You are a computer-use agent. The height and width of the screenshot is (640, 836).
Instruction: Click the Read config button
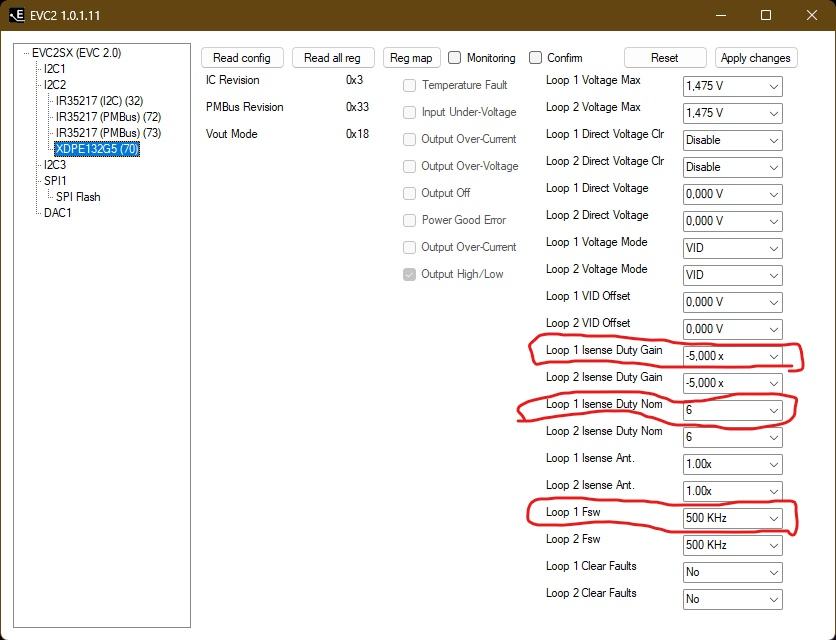242,58
